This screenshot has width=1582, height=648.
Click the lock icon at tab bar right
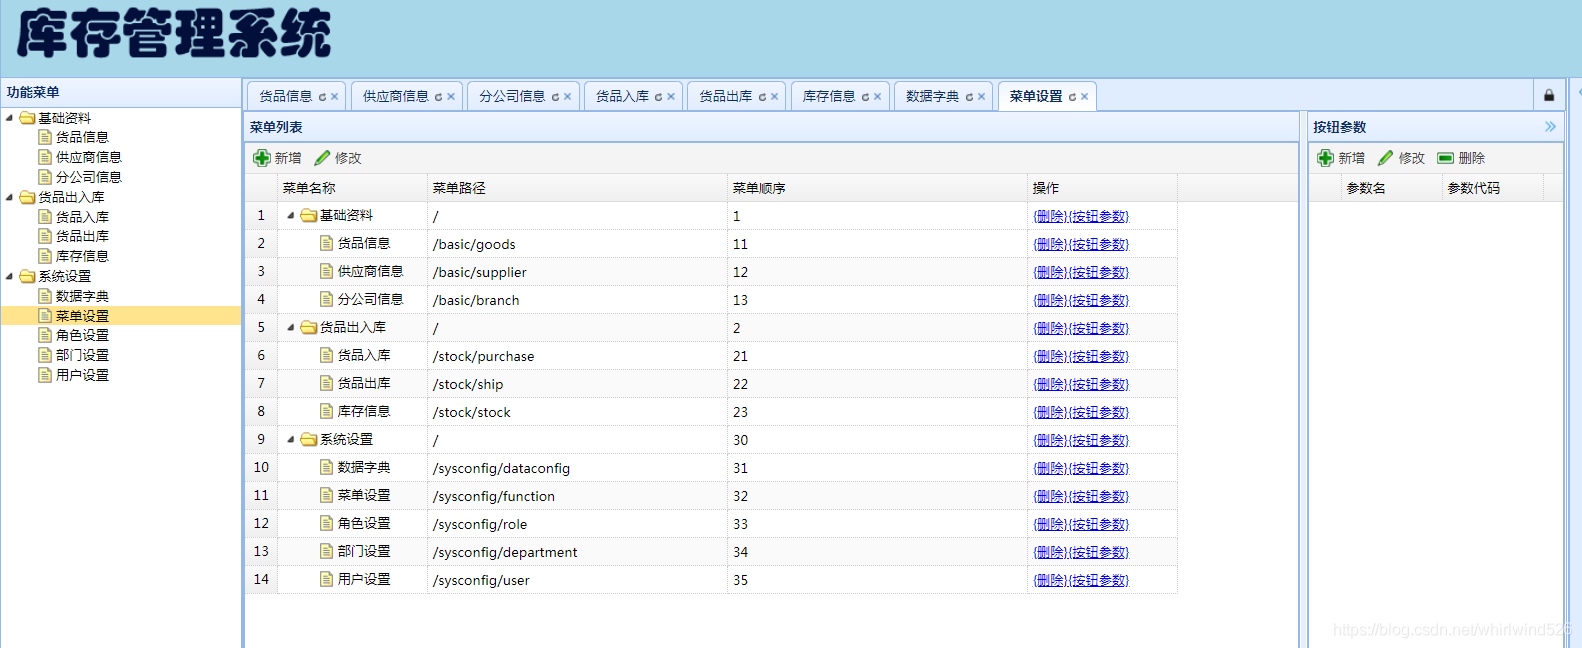pos(1549,95)
